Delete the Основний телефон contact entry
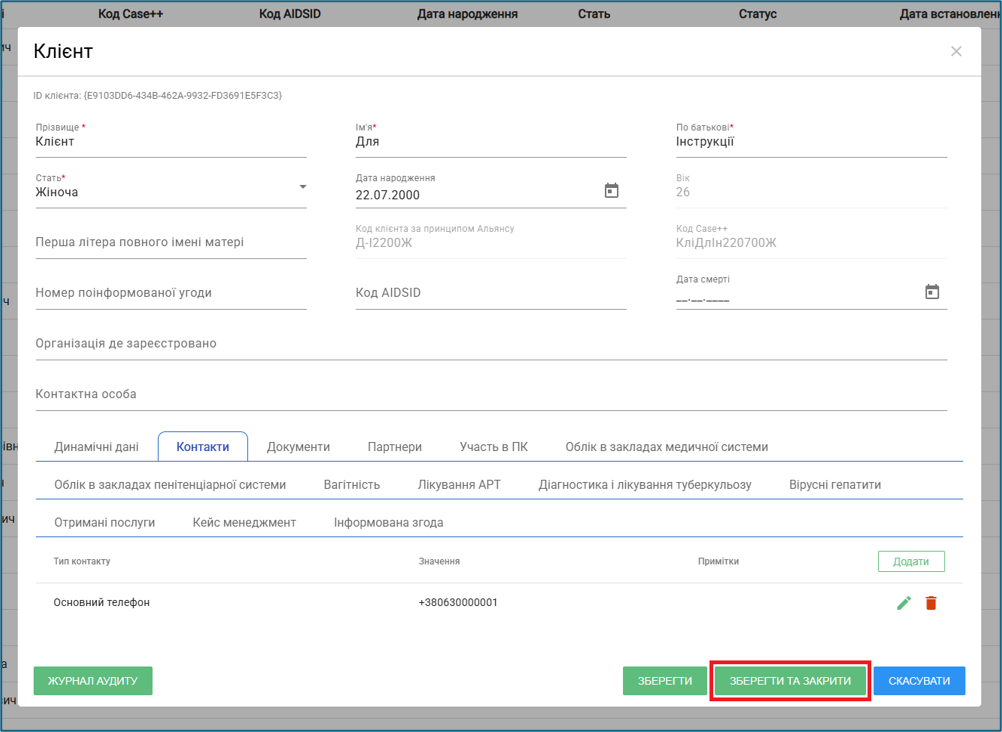 [x=931, y=603]
